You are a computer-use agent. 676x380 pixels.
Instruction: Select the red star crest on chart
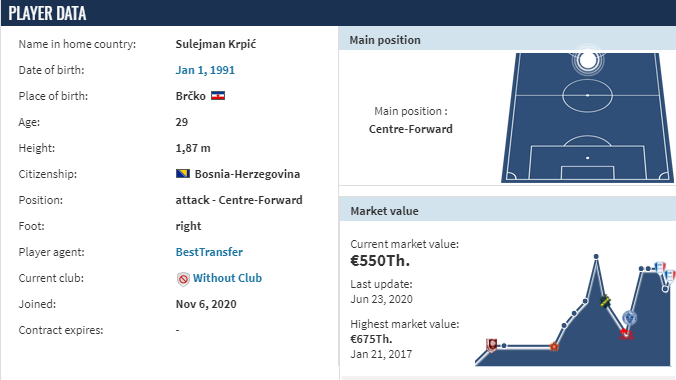[554, 346]
